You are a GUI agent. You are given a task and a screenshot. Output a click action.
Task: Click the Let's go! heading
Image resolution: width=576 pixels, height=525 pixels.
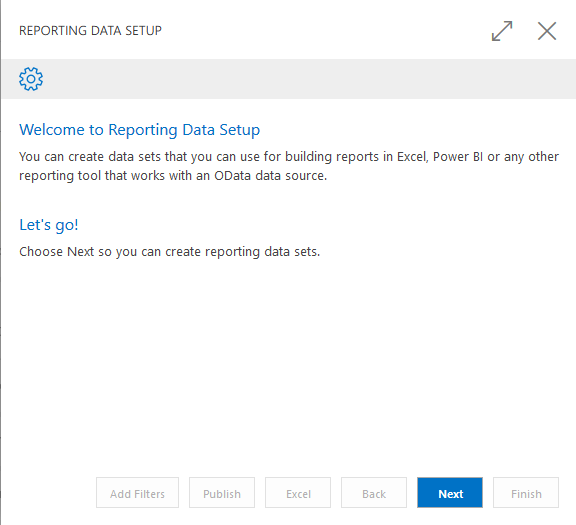pyautogui.click(x=49, y=225)
